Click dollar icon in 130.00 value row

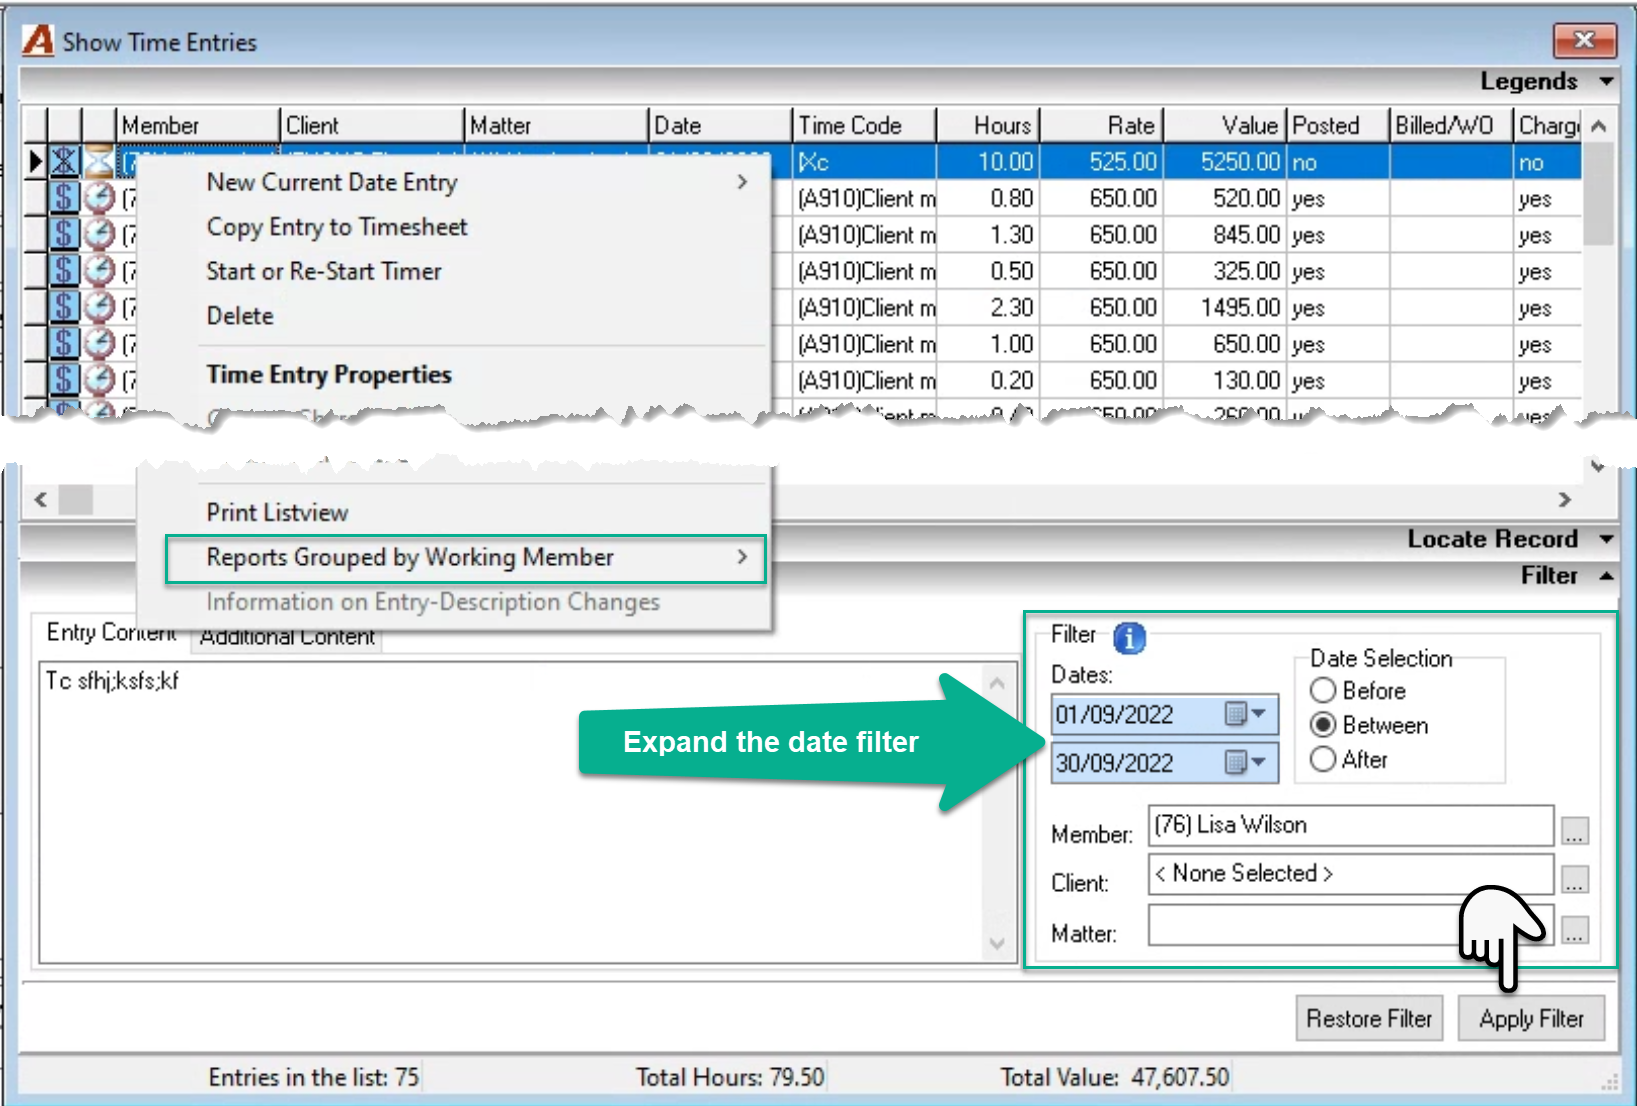click(65, 380)
